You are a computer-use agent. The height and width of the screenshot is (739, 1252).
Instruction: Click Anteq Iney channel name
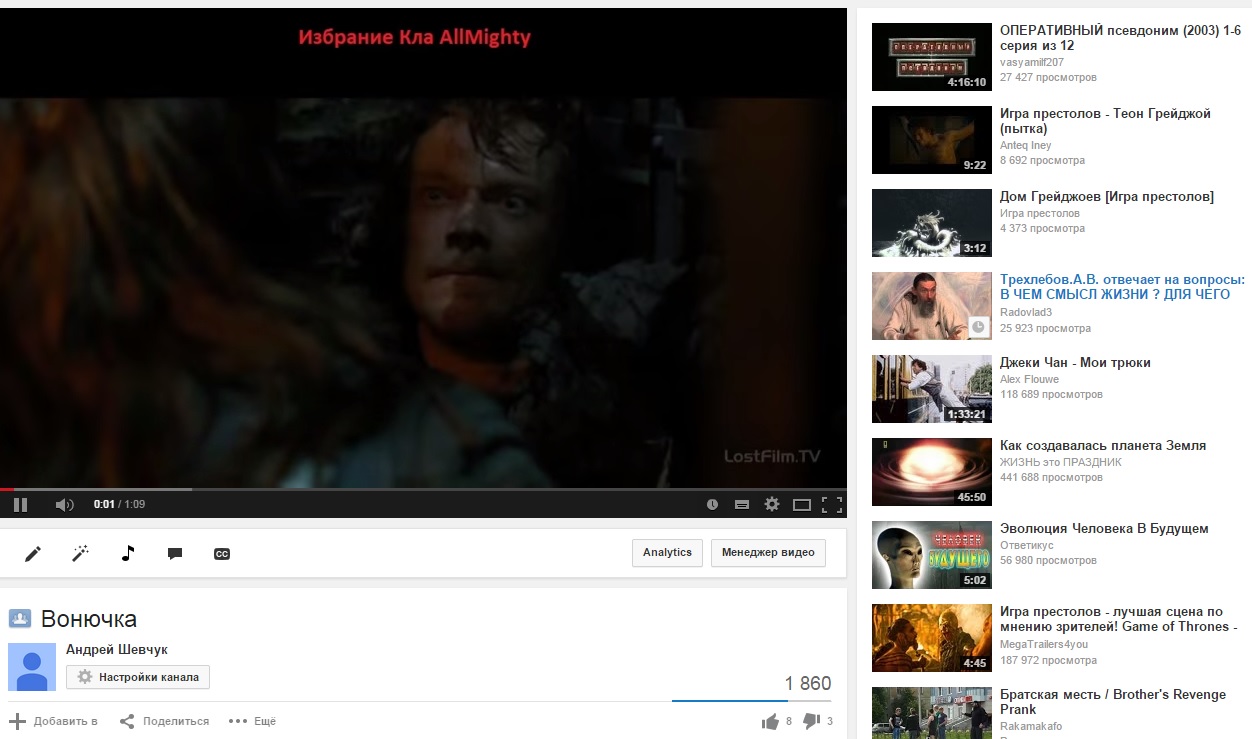(x=1026, y=145)
